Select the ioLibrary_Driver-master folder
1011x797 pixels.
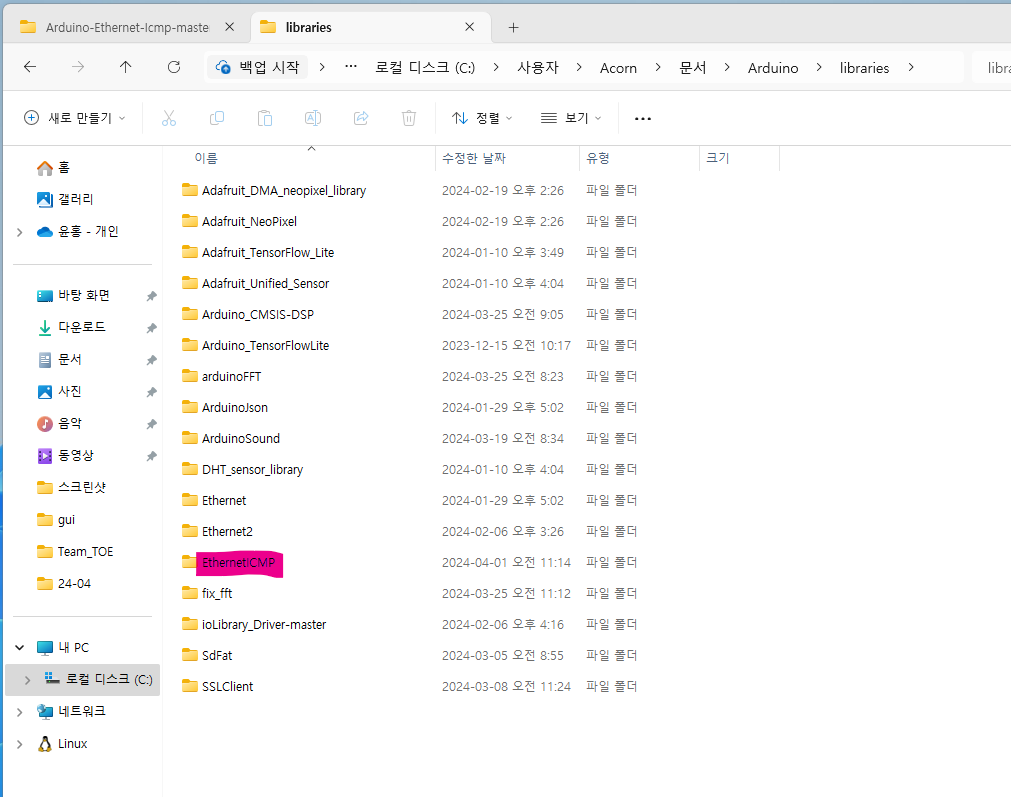tap(264, 625)
